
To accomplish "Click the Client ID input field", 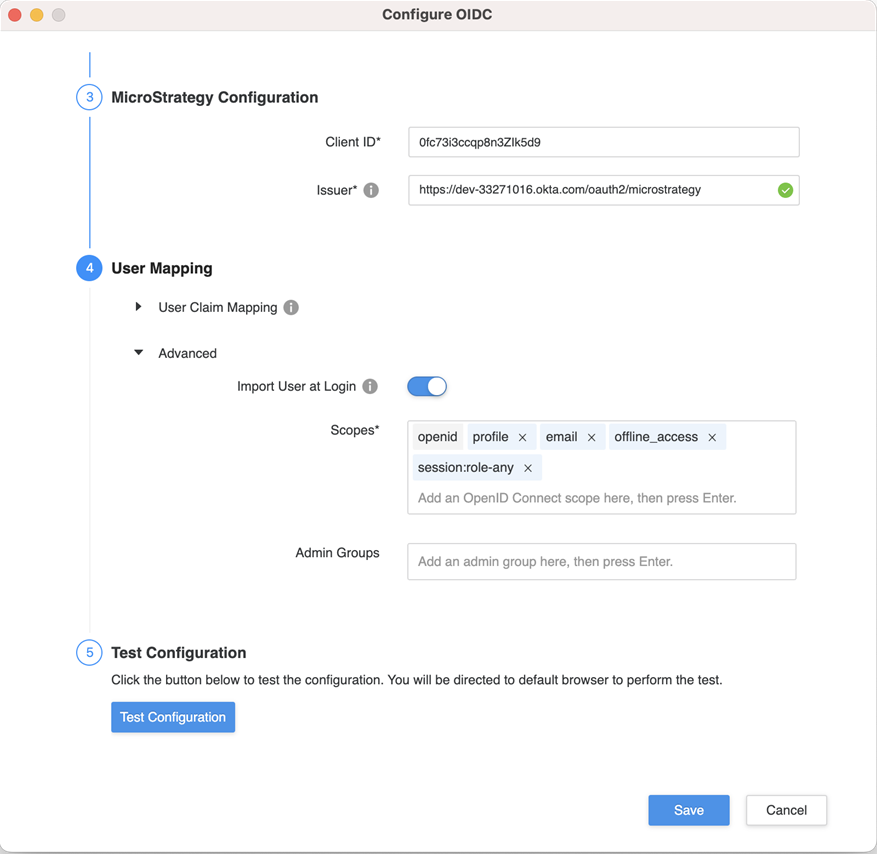I will pos(603,142).
